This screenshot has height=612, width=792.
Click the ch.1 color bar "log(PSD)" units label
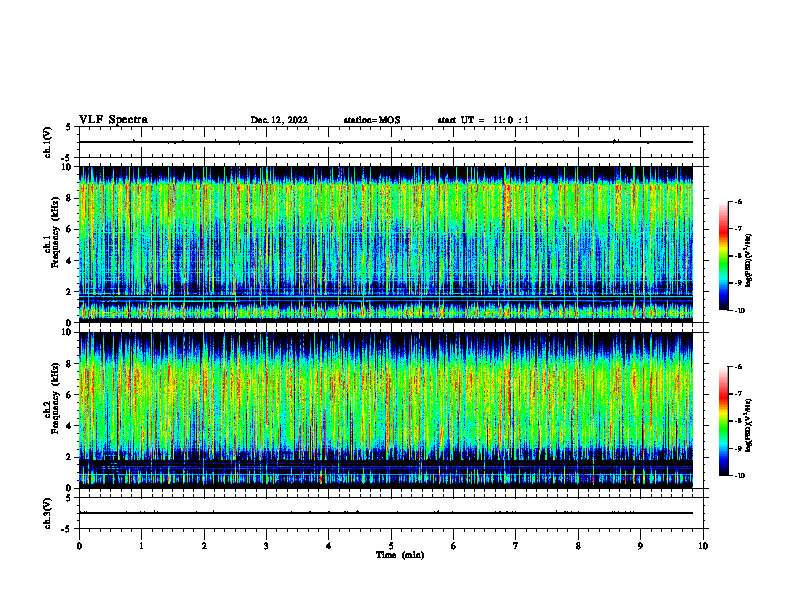[x=749, y=261]
